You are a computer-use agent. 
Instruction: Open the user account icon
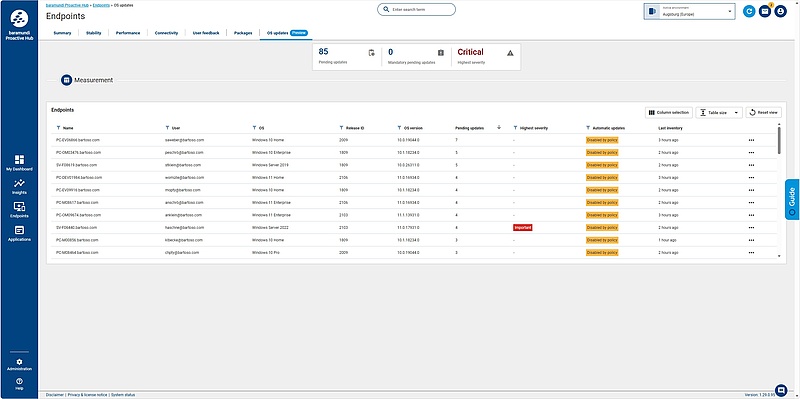781,11
